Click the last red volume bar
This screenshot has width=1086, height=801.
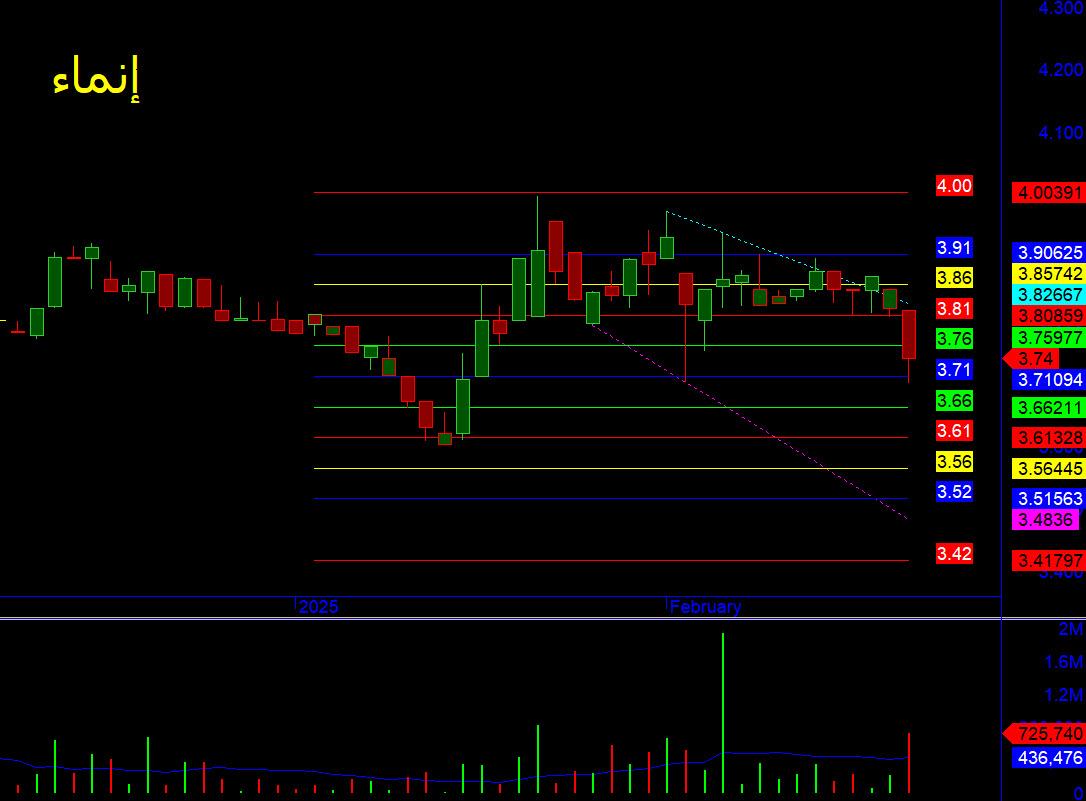[x=909, y=763]
